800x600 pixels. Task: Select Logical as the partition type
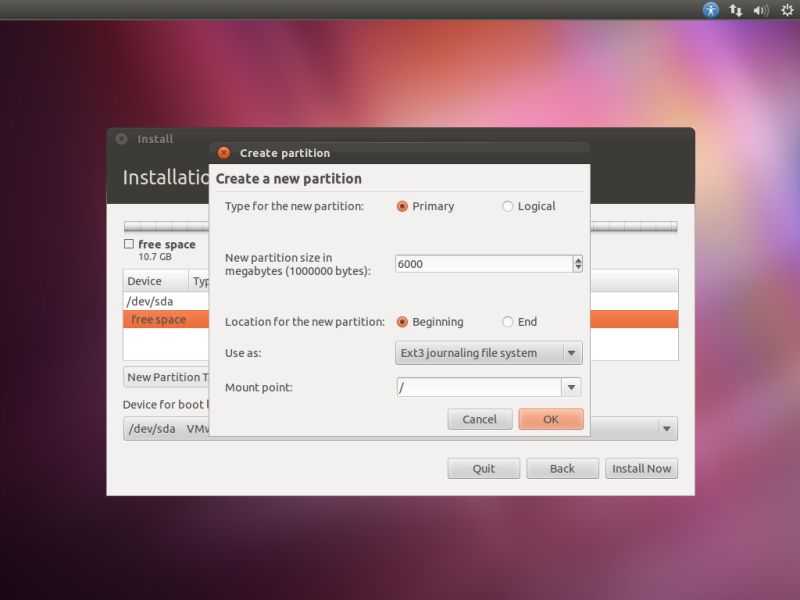click(x=508, y=206)
